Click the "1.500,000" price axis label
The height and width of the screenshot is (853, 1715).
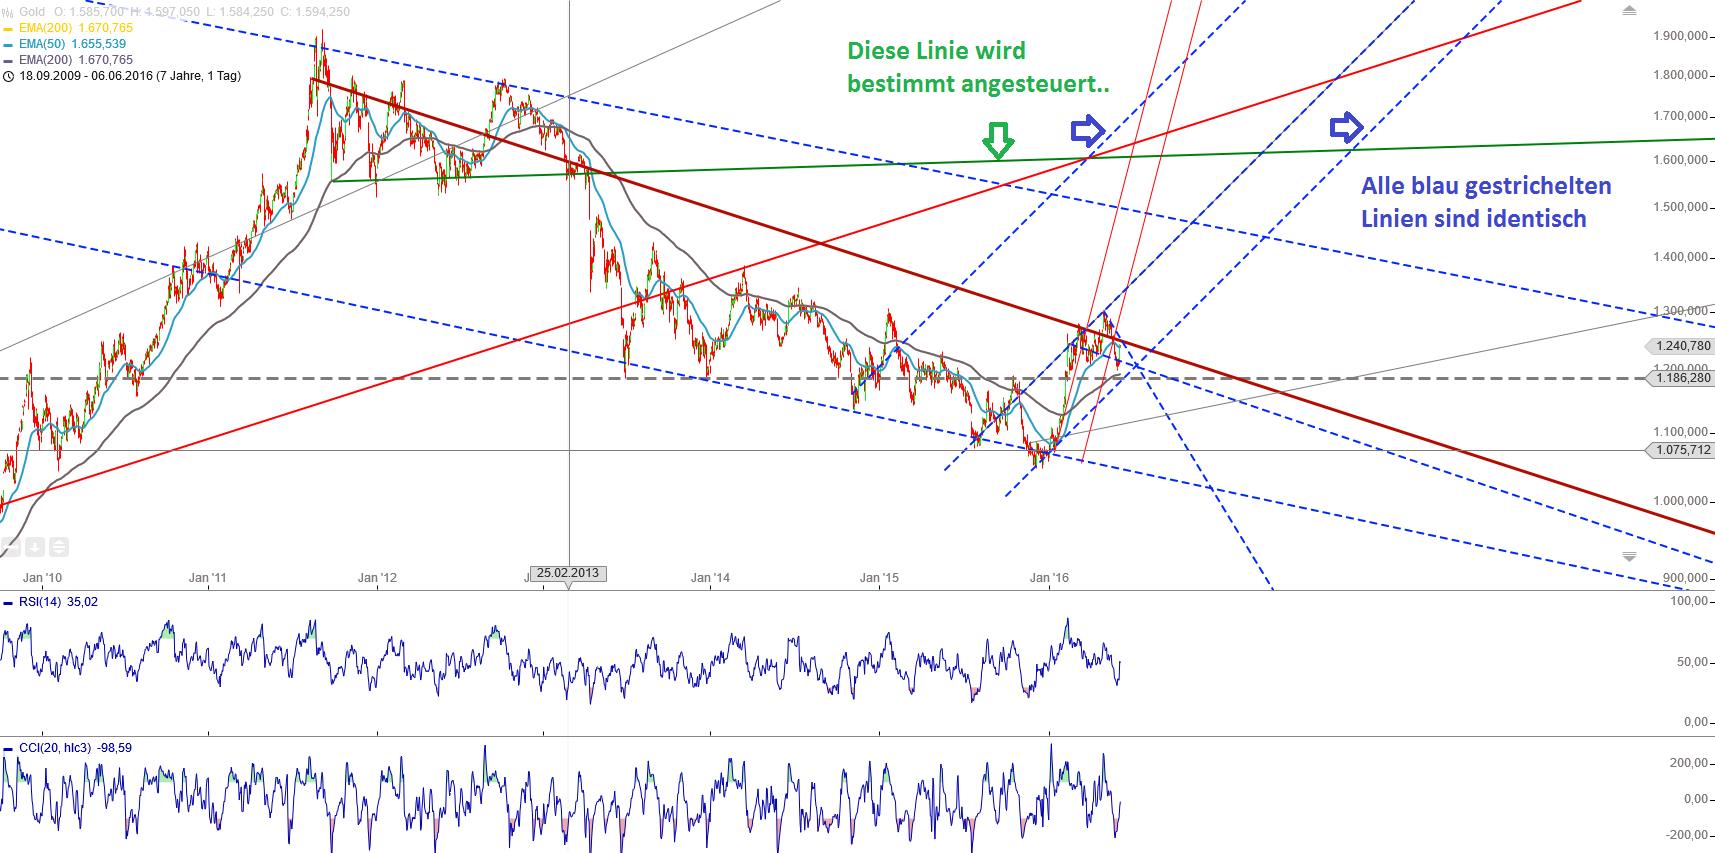[1681, 207]
